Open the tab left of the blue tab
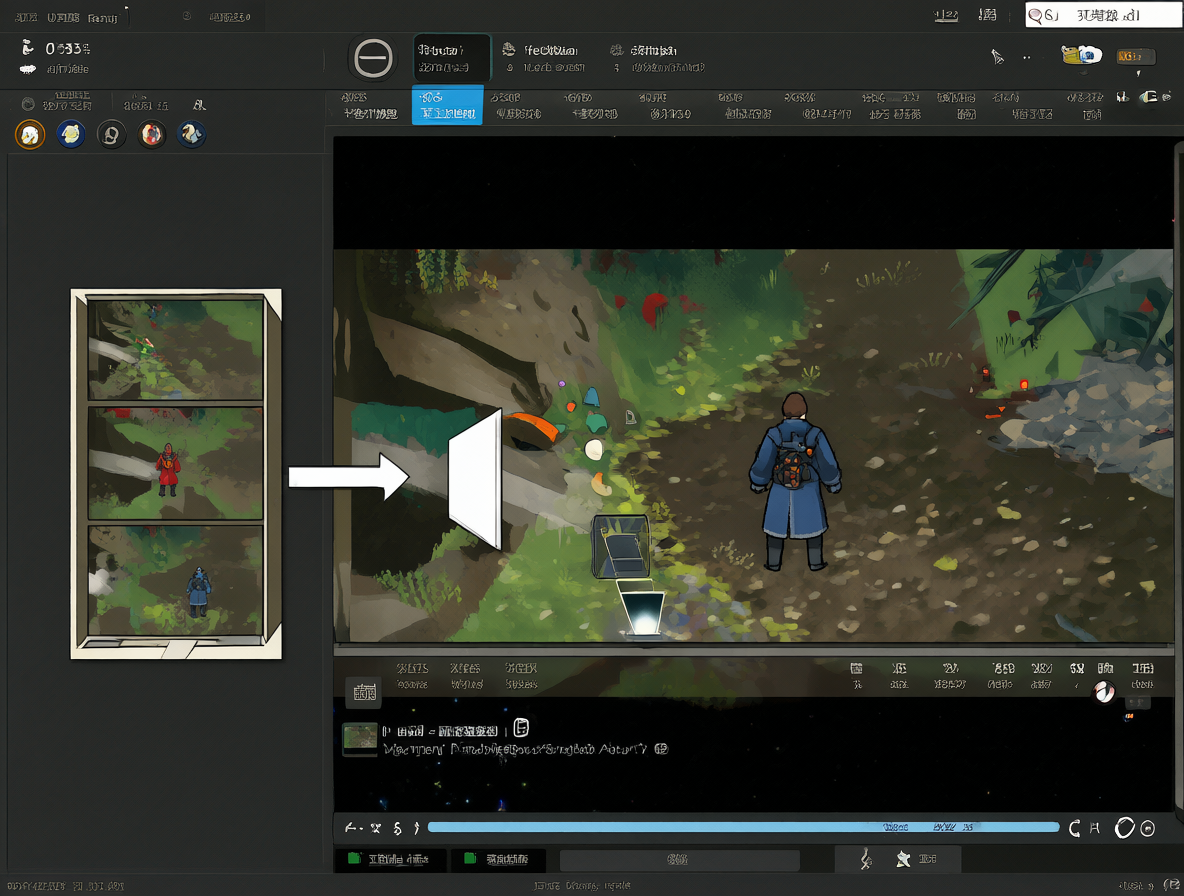Viewport: 1184px width, 896px height. point(370,105)
